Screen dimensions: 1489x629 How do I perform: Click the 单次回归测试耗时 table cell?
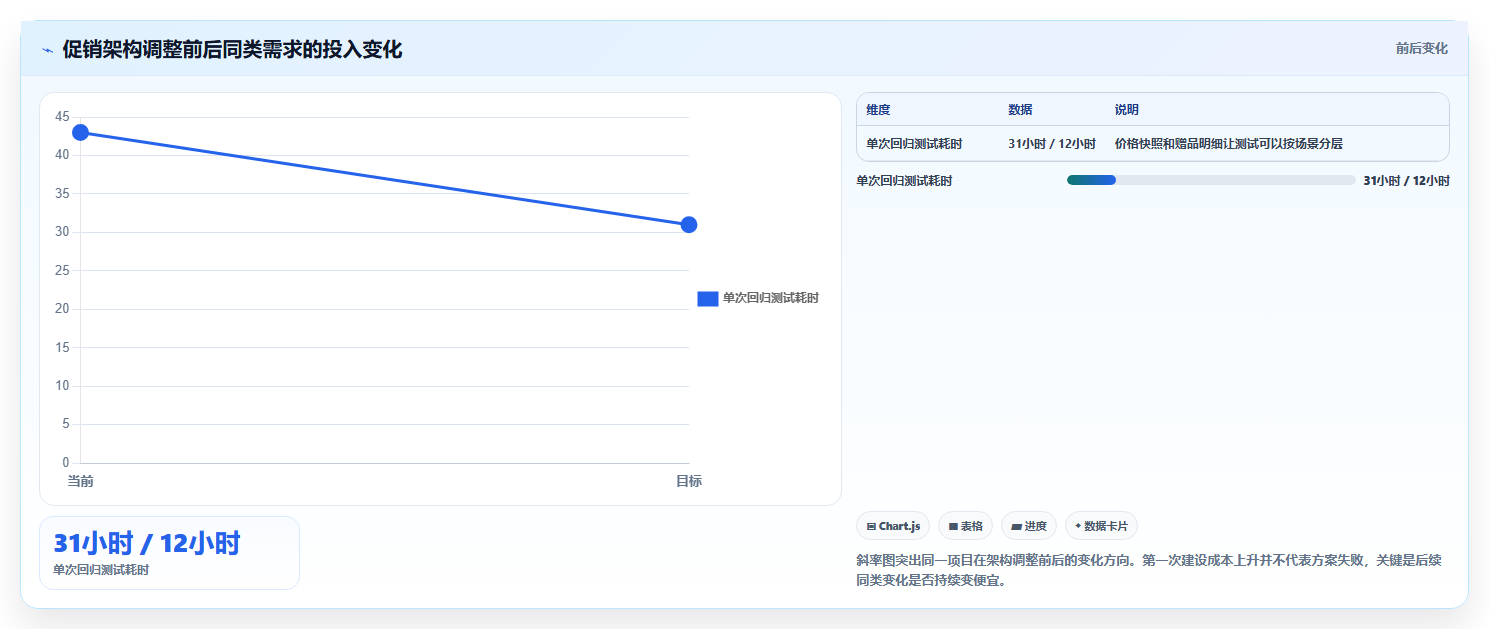click(914, 144)
